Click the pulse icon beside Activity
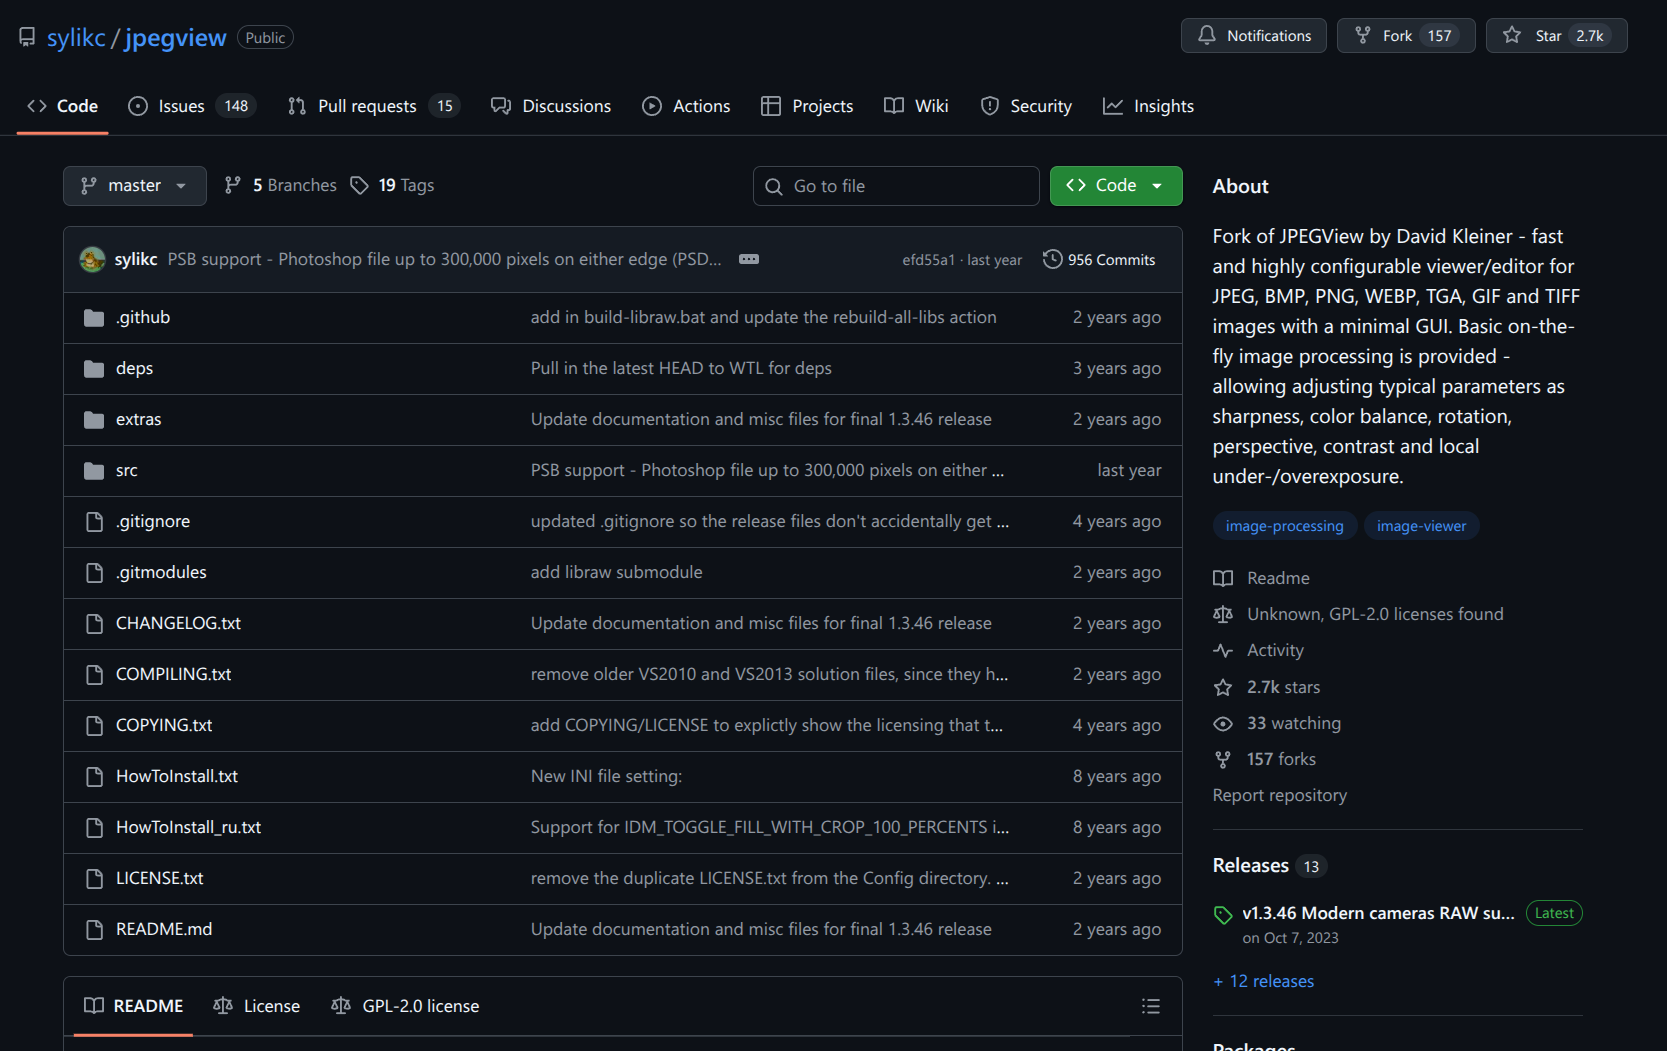The height and width of the screenshot is (1051, 1667). pyautogui.click(x=1223, y=650)
